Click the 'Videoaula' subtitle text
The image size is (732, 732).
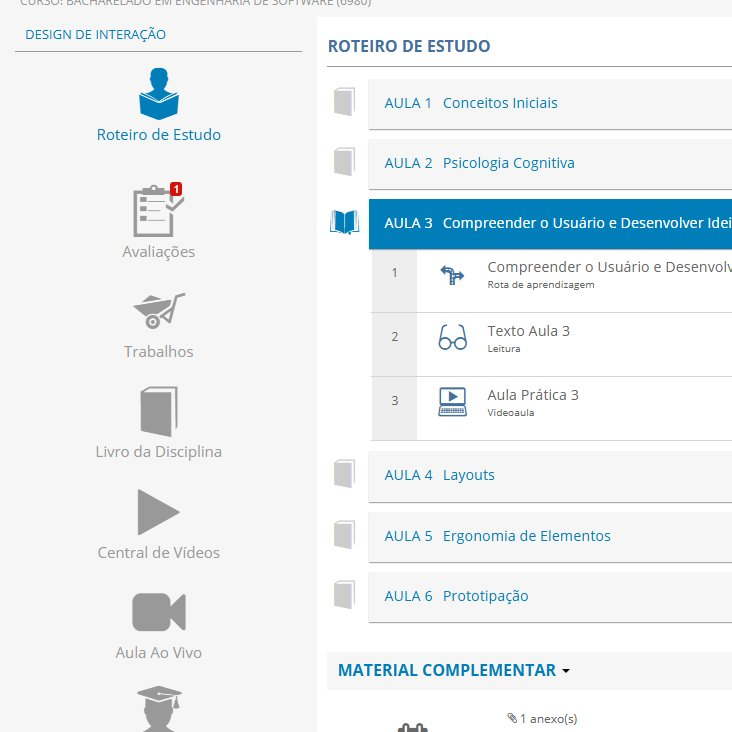tap(511, 413)
